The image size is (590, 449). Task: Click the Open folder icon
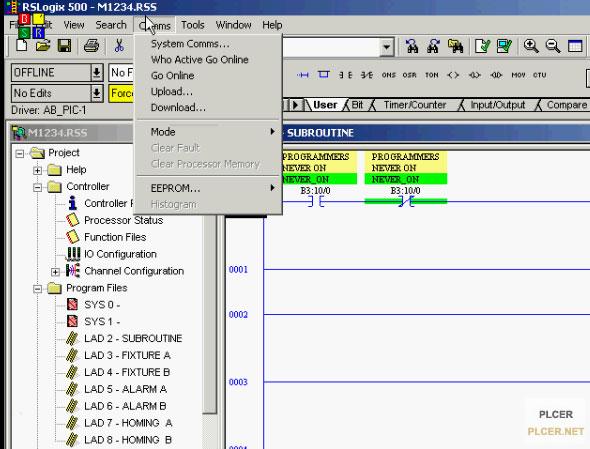[x=43, y=46]
